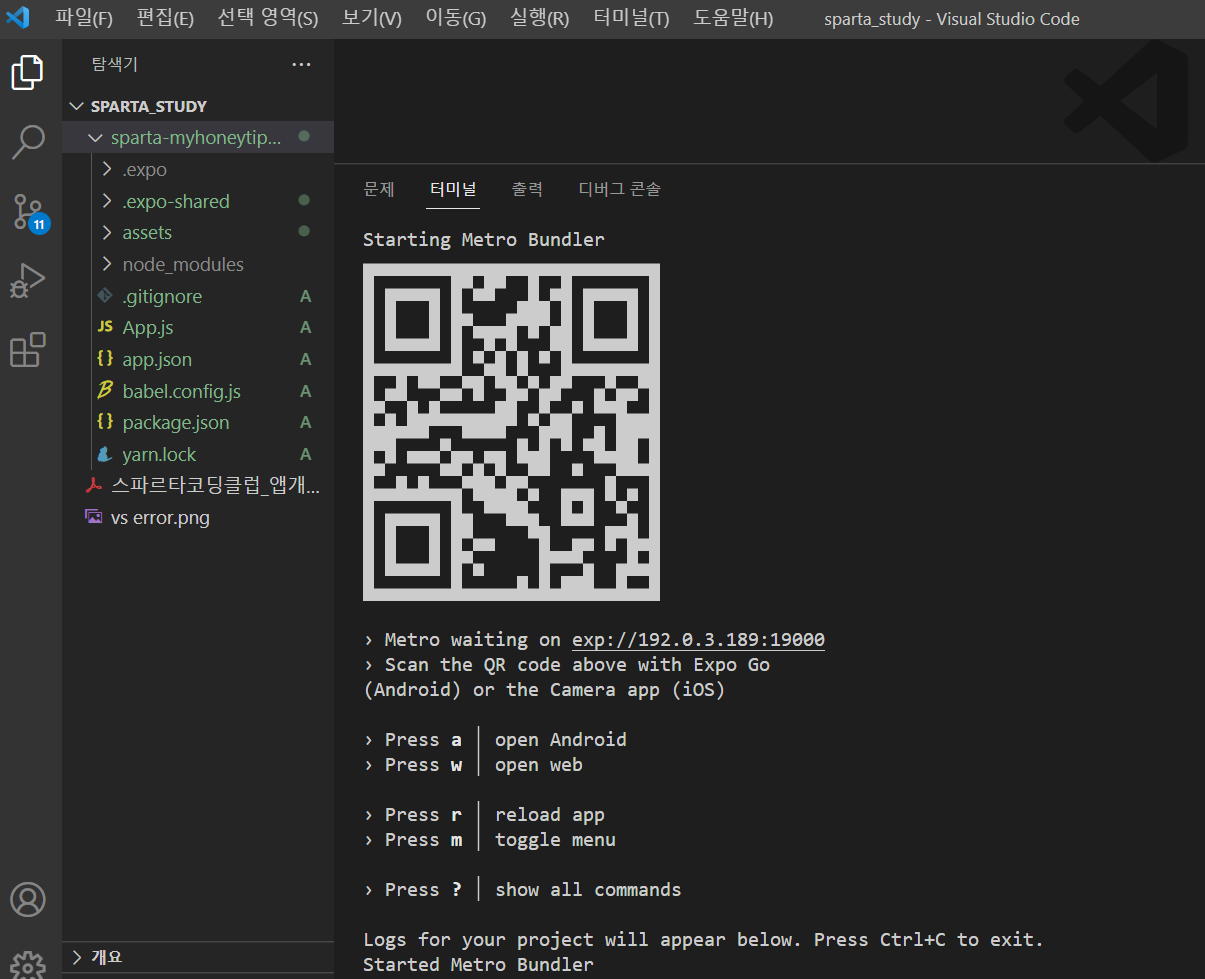1205x979 pixels.
Task: Open the 스파르타코딩클럽_앱개 PDF file
Action: tap(215, 486)
